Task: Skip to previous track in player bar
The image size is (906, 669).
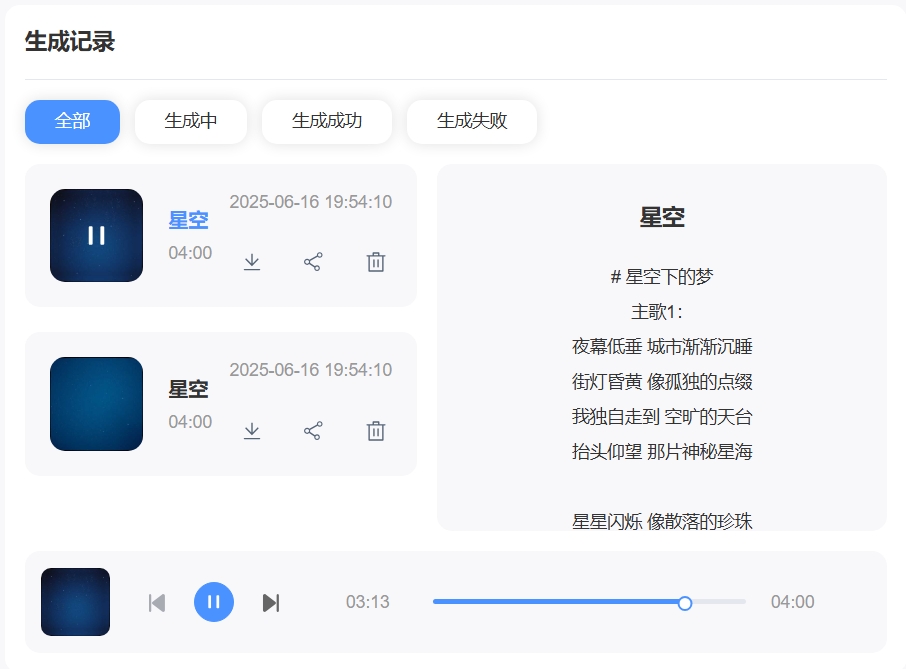Action: coord(157,602)
